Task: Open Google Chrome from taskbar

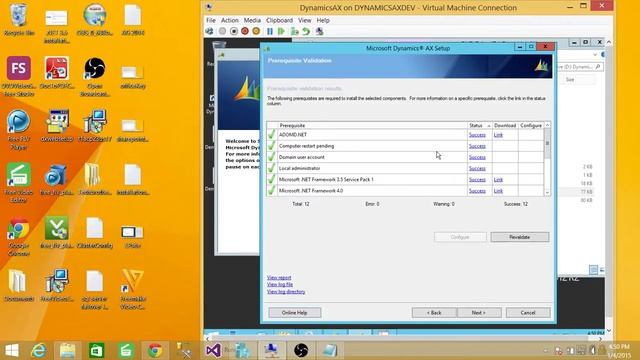Action: tap(155, 351)
